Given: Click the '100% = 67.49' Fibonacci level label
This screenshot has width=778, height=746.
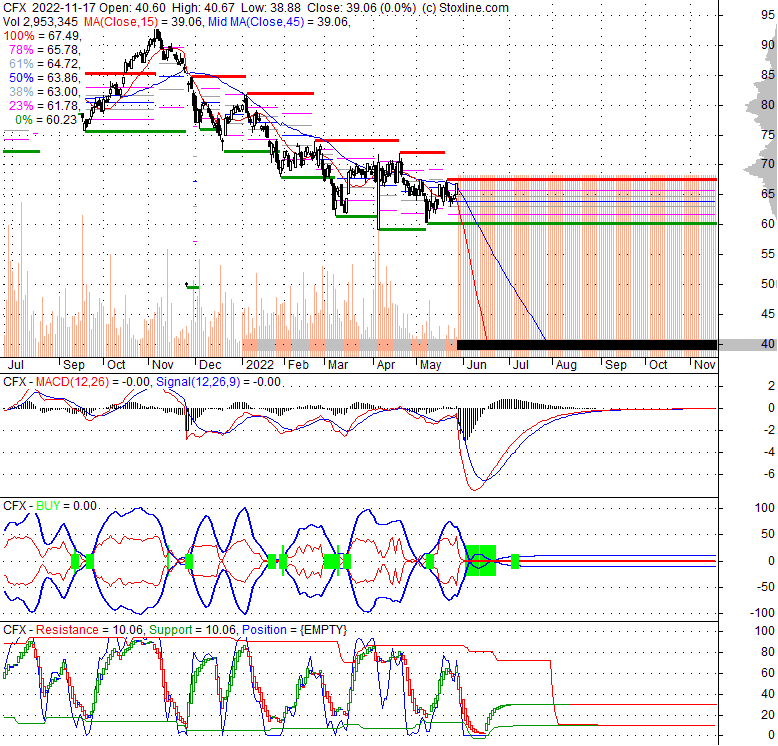Looking at the screenshot, I should pyautogui.click(x=42, y=36).
